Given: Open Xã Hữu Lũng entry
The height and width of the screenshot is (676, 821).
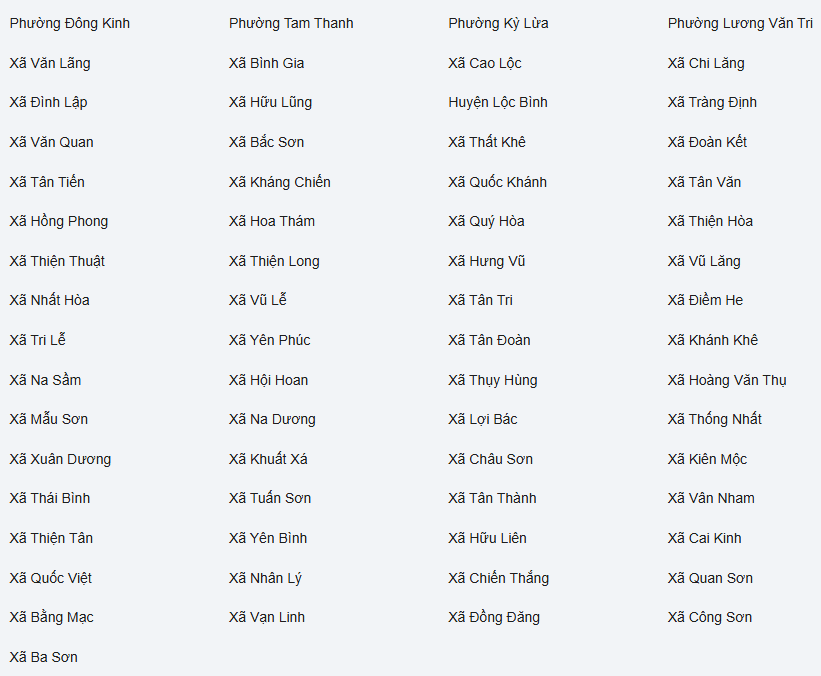Looking at the screenshot, I should point(270,102).
